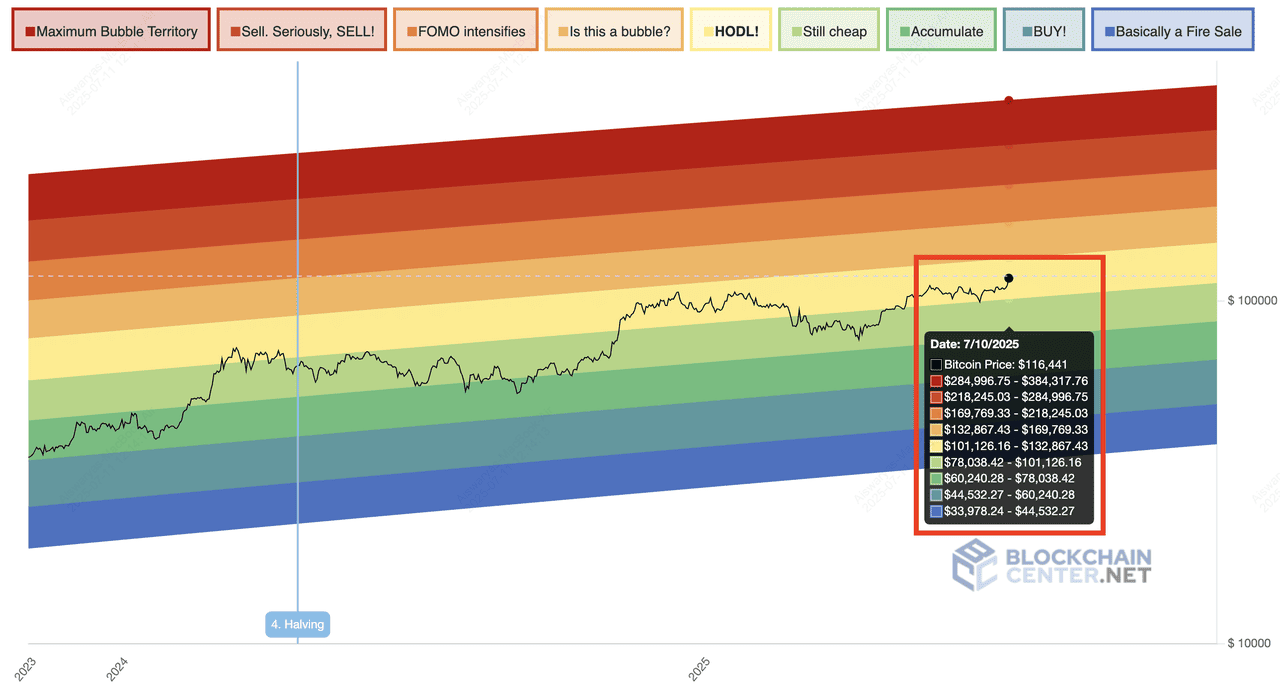Click the black Bitcoin price data point
Screen dimensions: 1280x690
point(1009,278)
